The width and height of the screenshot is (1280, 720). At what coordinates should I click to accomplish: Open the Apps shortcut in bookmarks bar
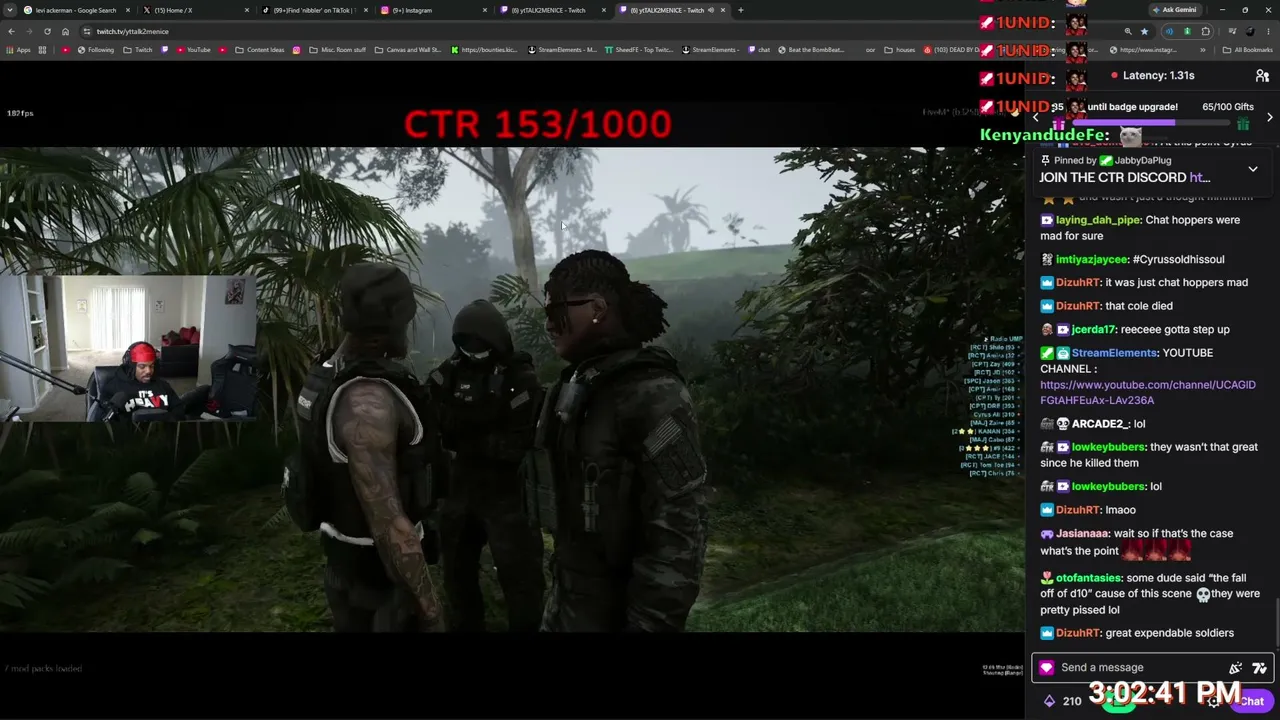(x=18, y=50)
